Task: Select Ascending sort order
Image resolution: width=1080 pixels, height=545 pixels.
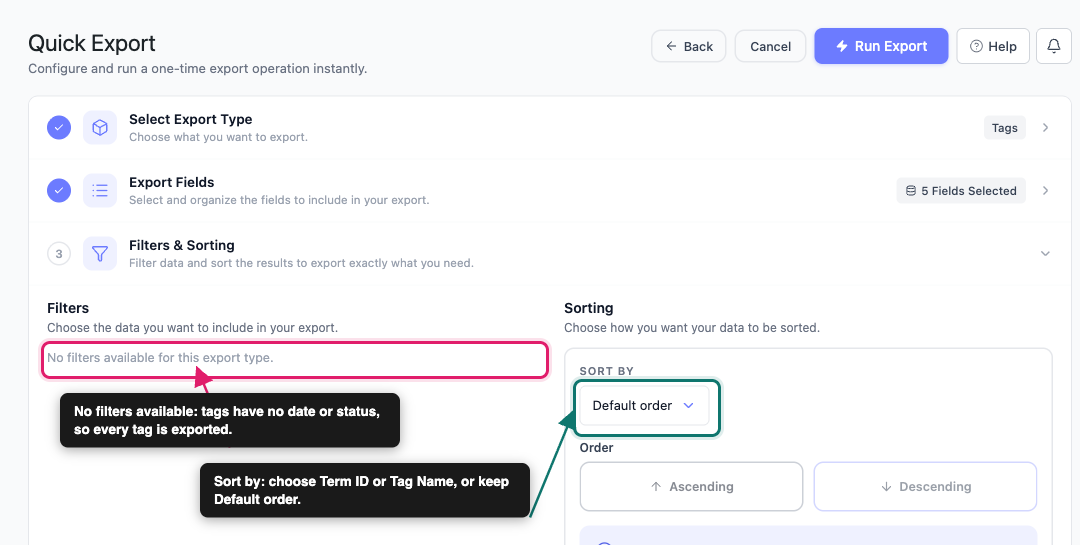Action: pos(692,486)
